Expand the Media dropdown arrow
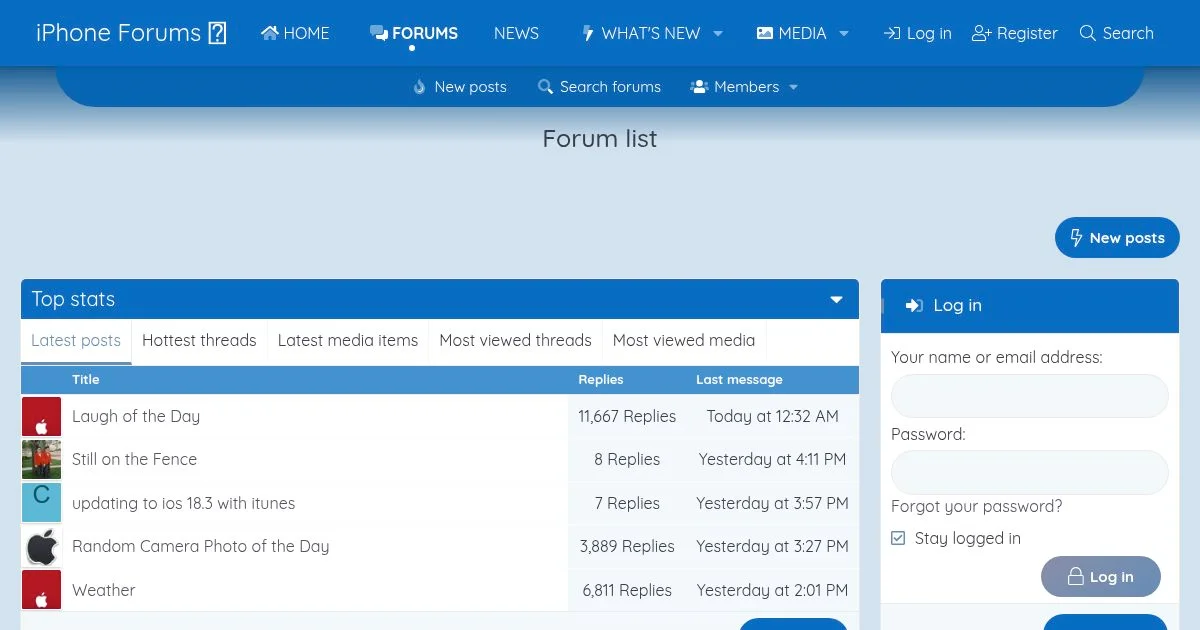This screenshot has width=1200, height=630. point(843,33)
